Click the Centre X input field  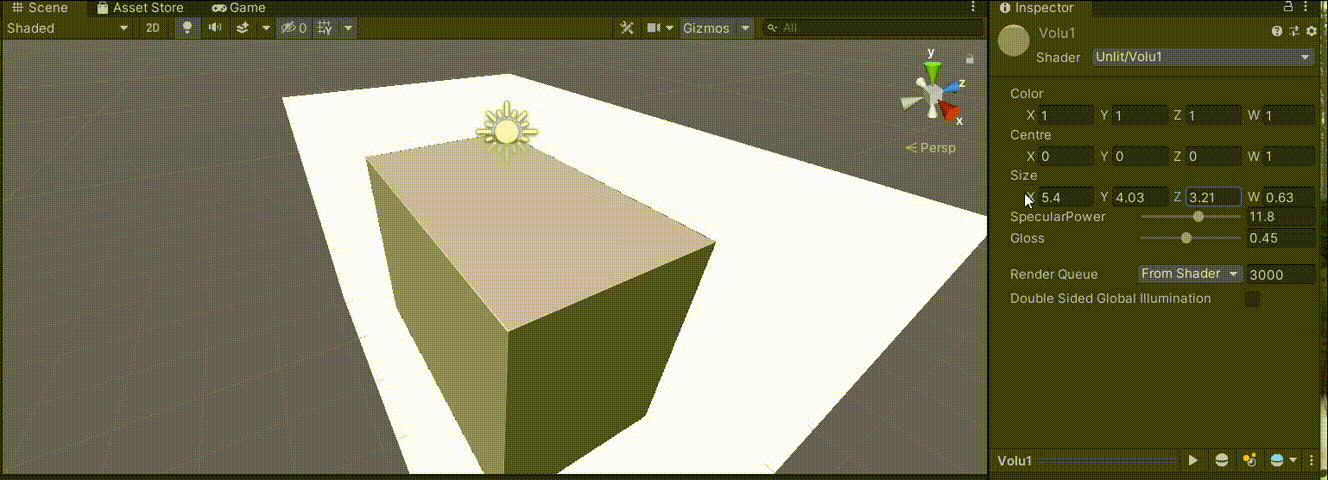click(1066, 156)
